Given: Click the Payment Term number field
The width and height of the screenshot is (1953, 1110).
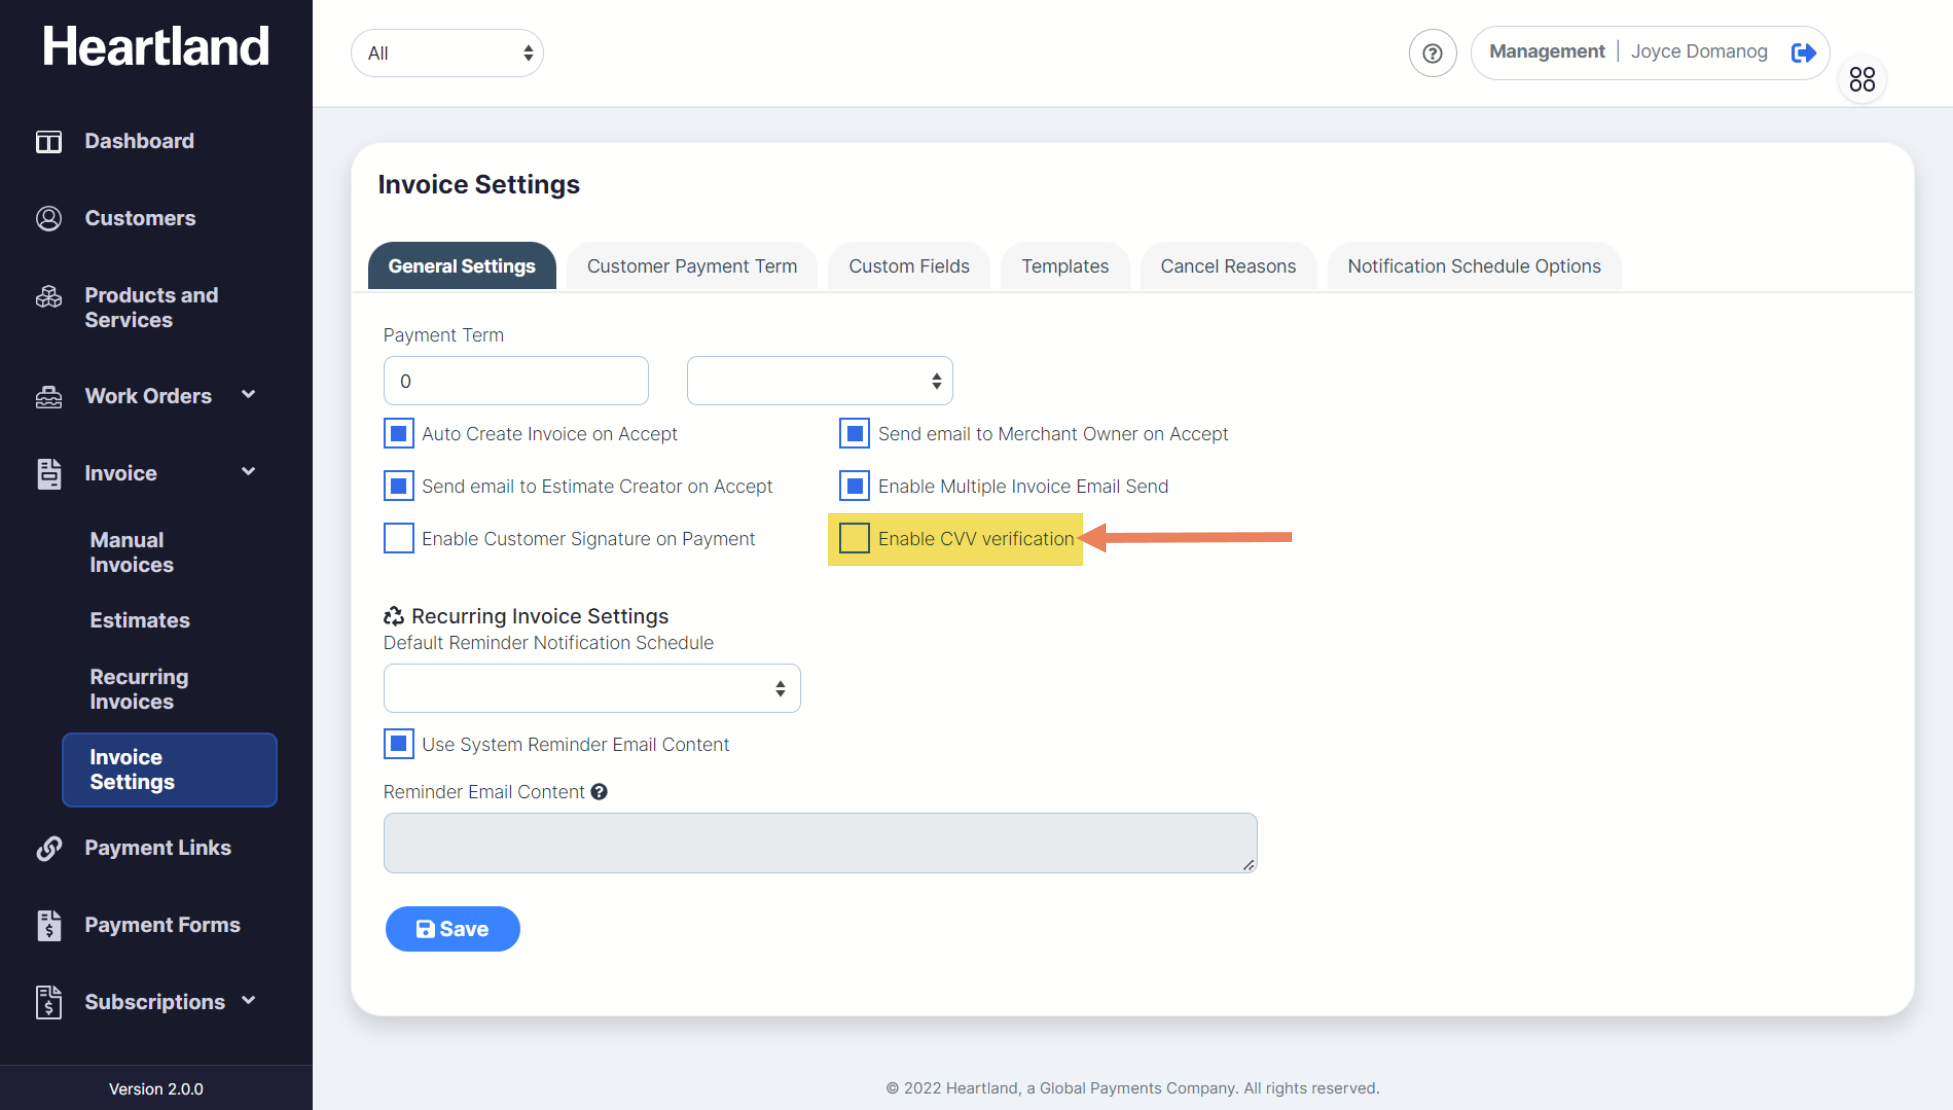Looking at the screenshot, I should pyautogui.click(x=515, y=381).
